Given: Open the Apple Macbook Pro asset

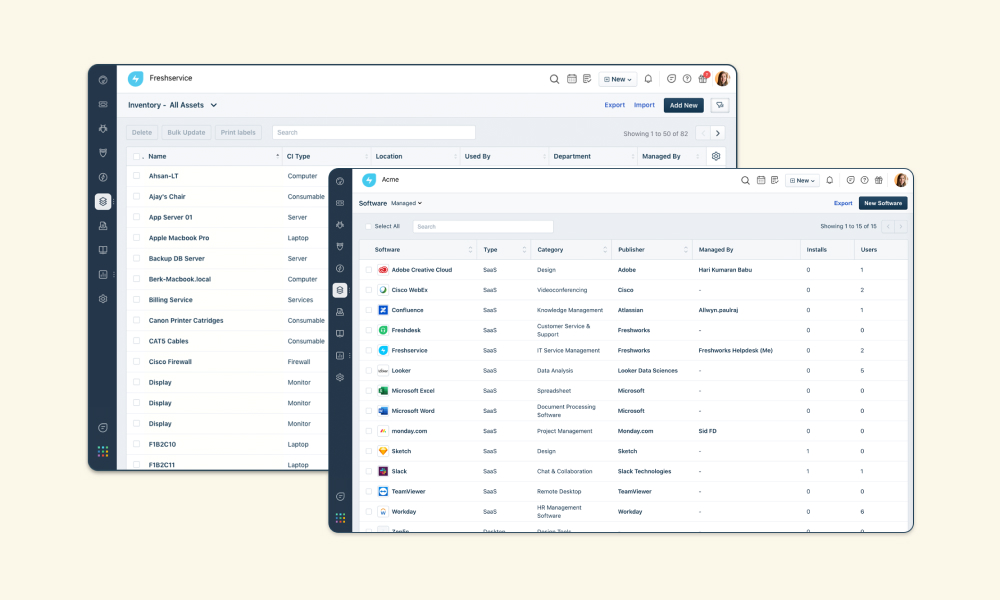Looking at the screenshot, I should [x=179, y=238].
